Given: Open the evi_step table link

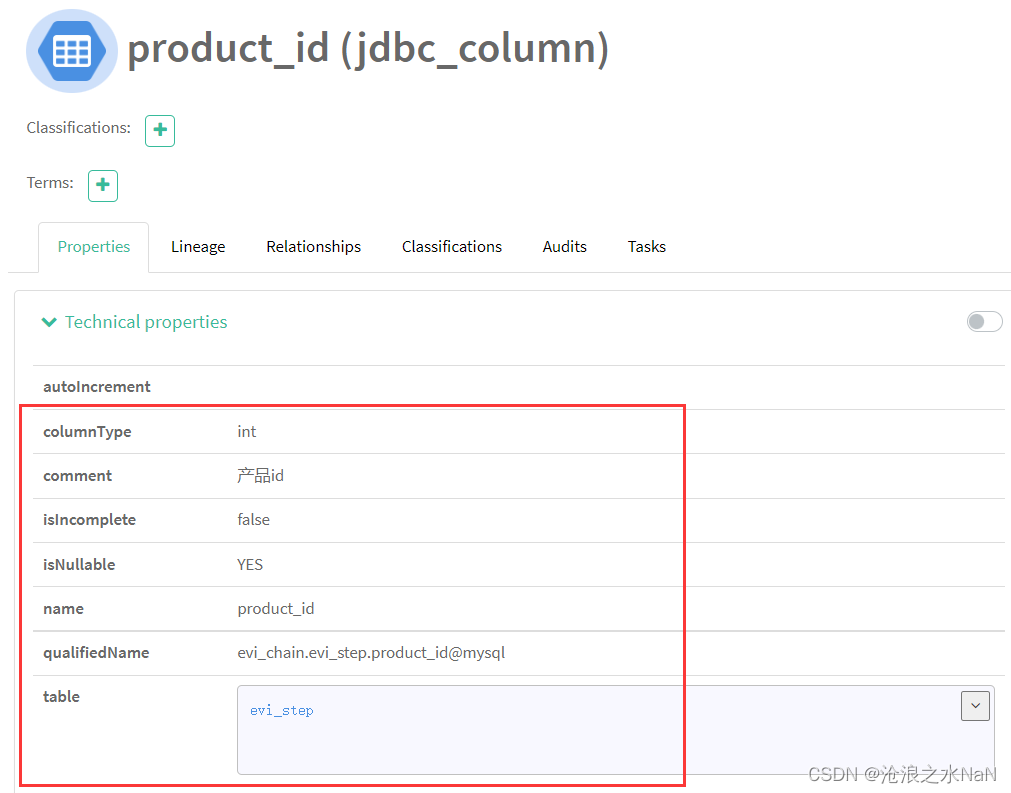Looking at the screenshot, I should click(281, 711).
